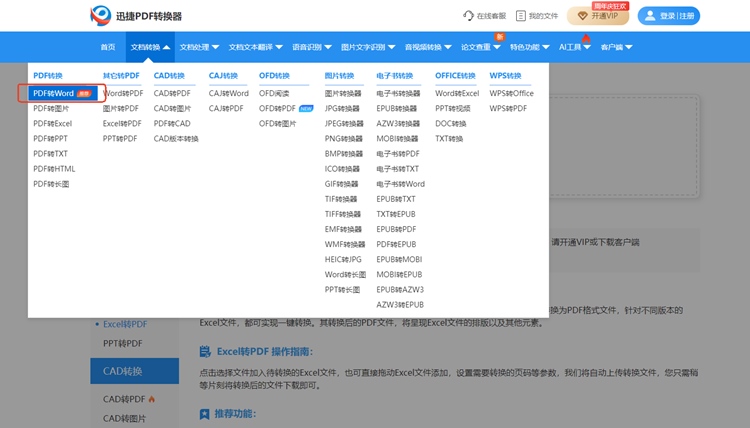Select PDF转PPT menu entry
Viewport: 750px width, 428px height.
pos(50,139)
